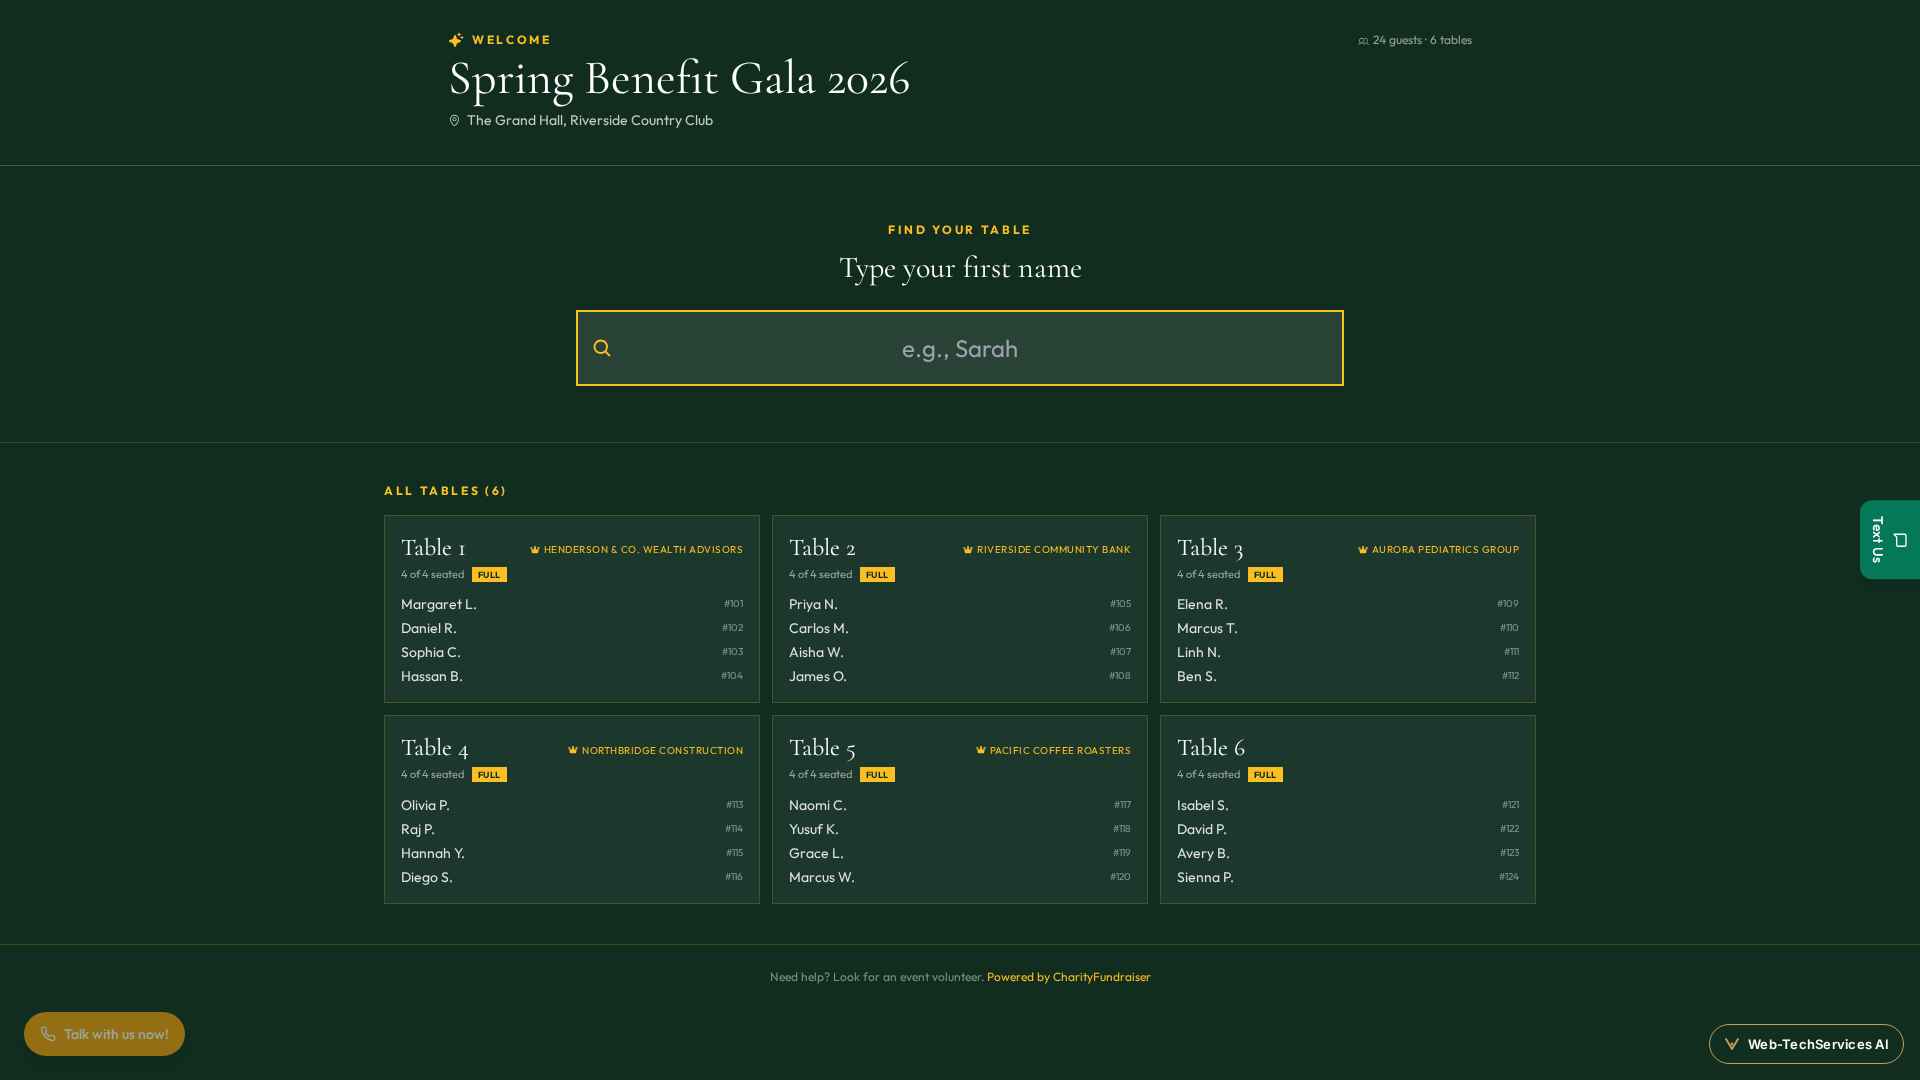Click the crown icon for Aurora Pediatrics Group
The image size is (1920, 1080).
click(1363, 550)
